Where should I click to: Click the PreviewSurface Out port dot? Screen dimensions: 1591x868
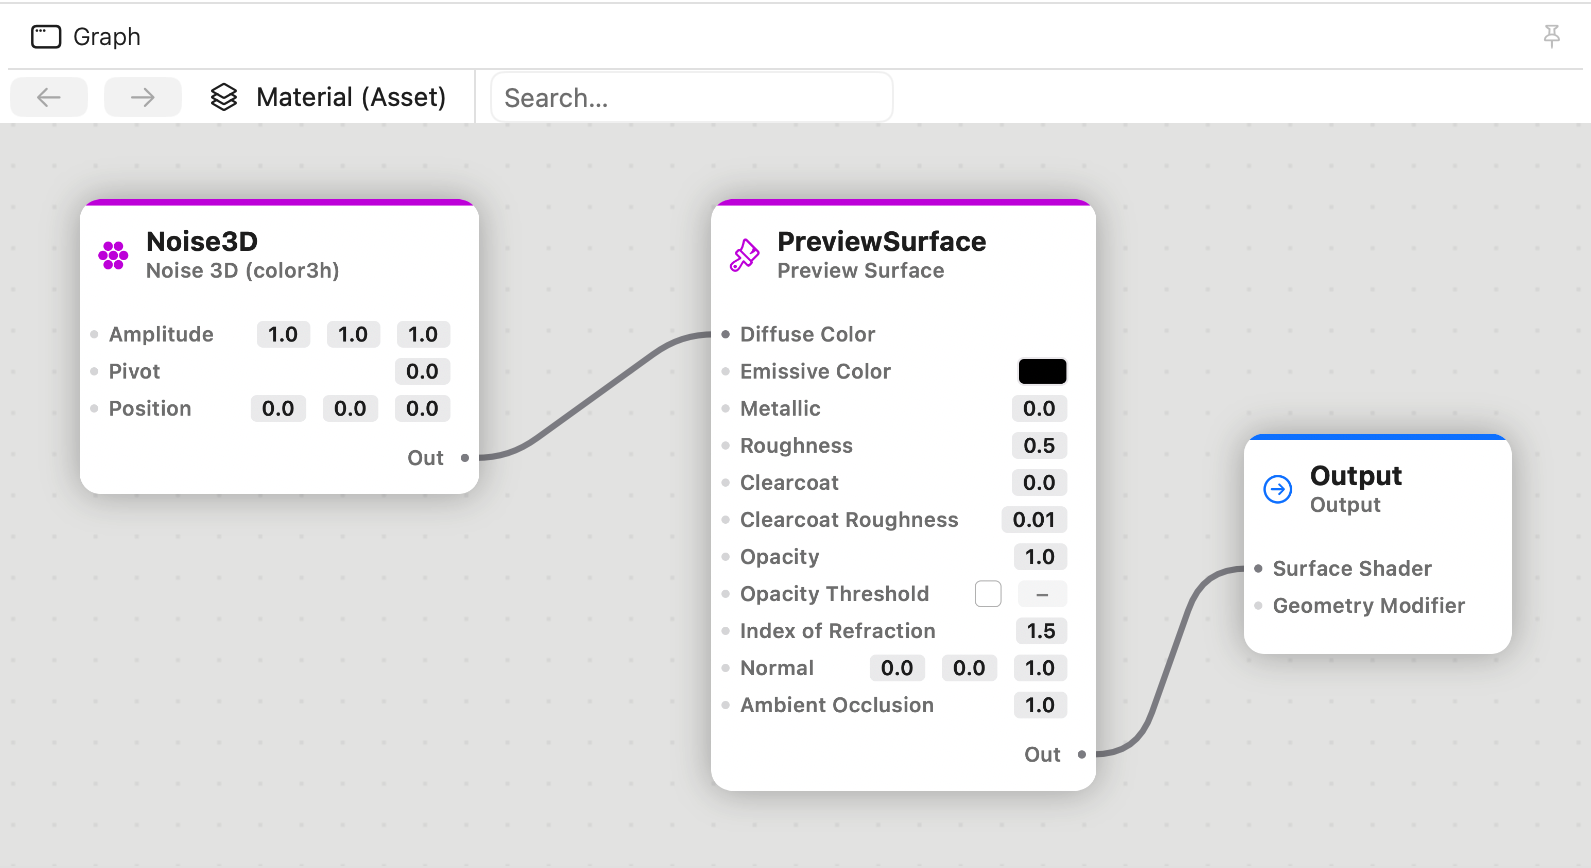[x=1082, y=755]
